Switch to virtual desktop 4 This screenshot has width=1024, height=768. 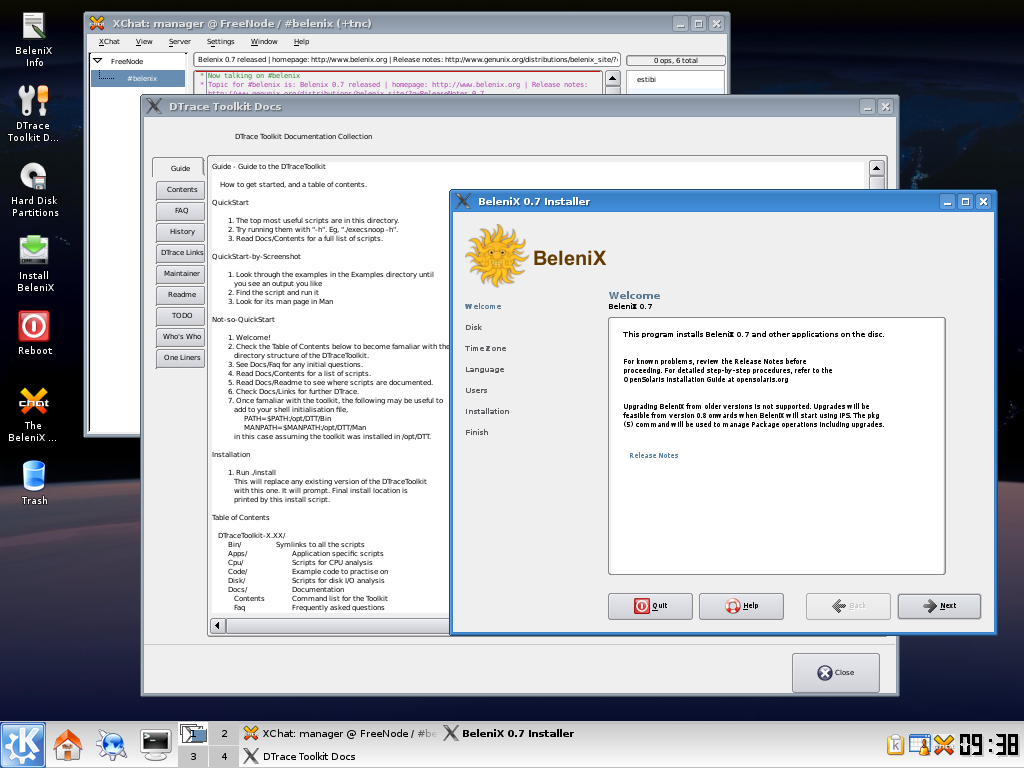pos(224,756)
